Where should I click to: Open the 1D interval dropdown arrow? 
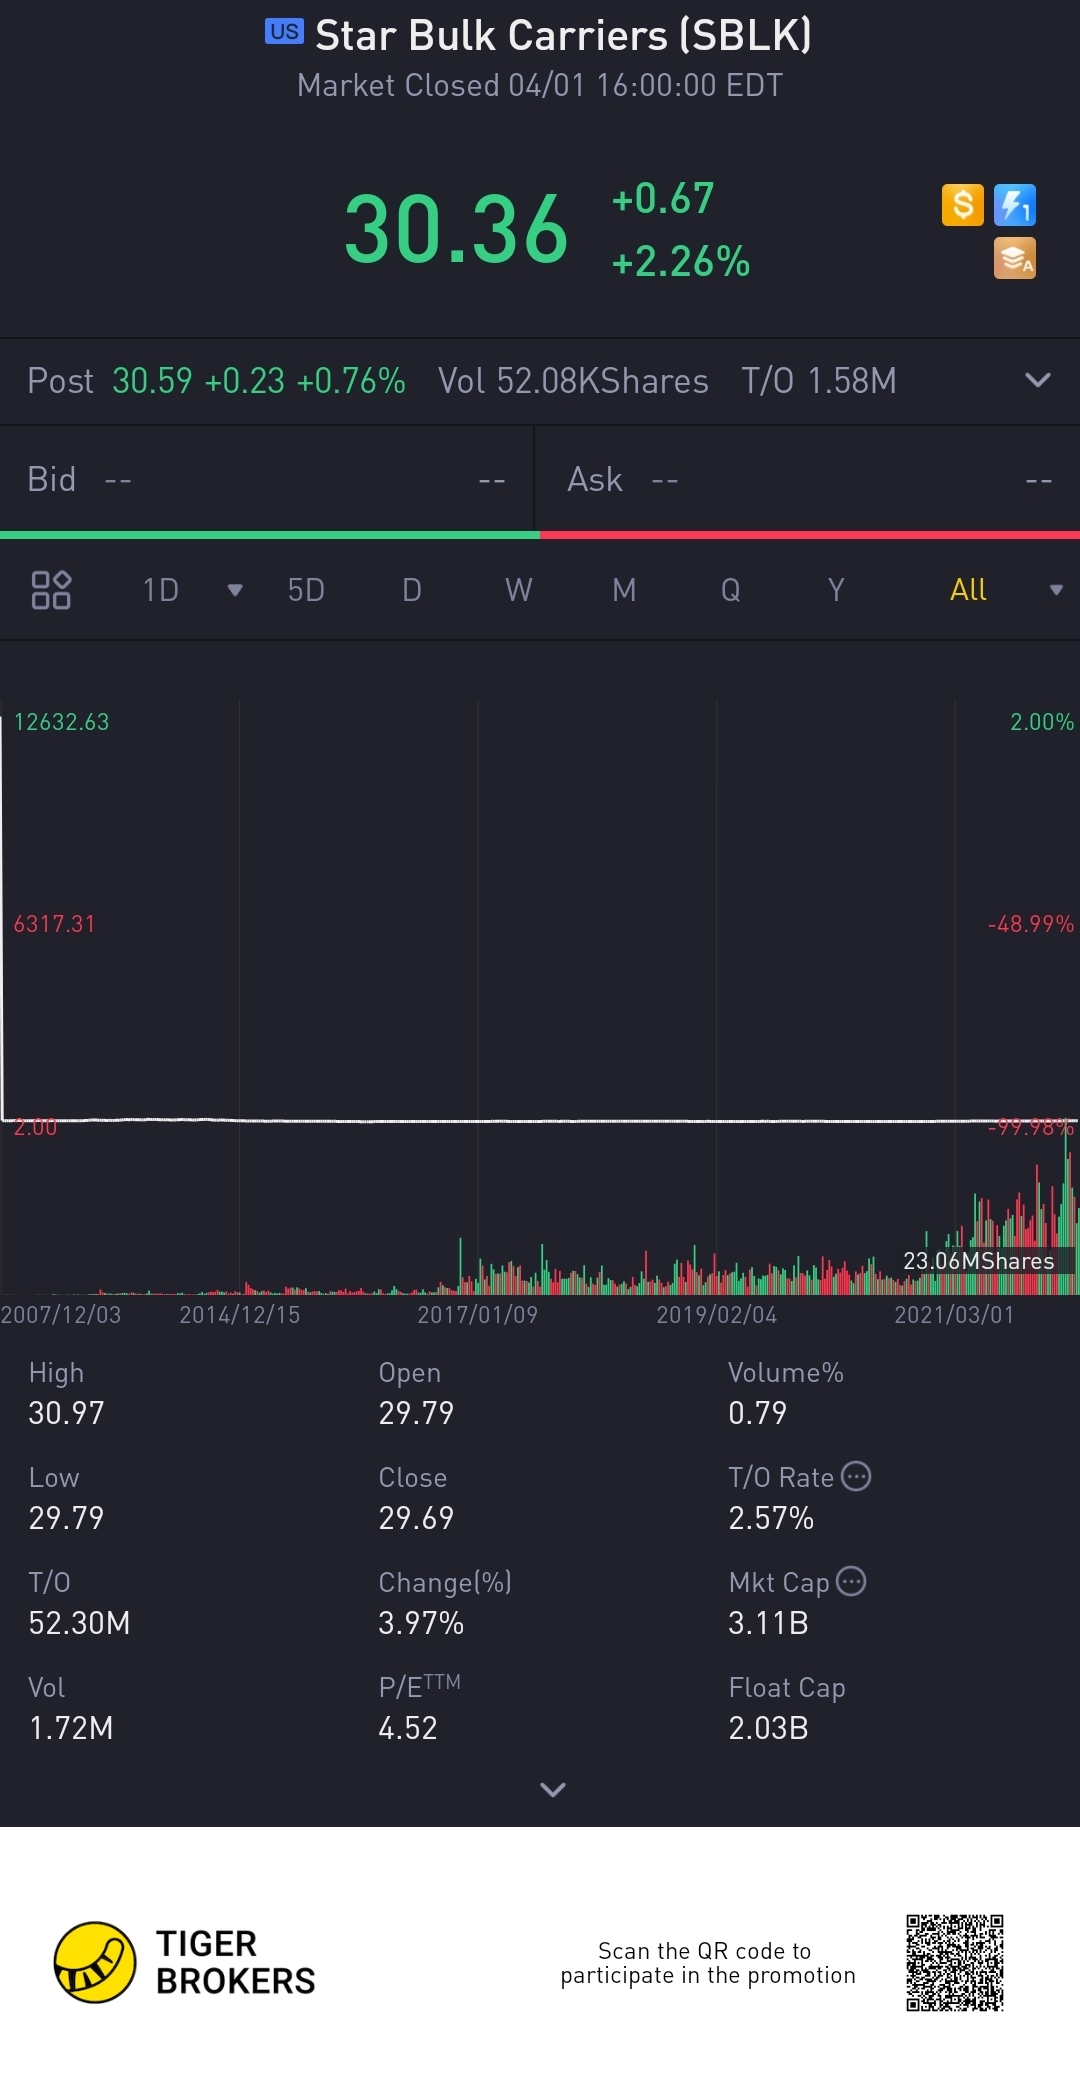pos(235,590)
